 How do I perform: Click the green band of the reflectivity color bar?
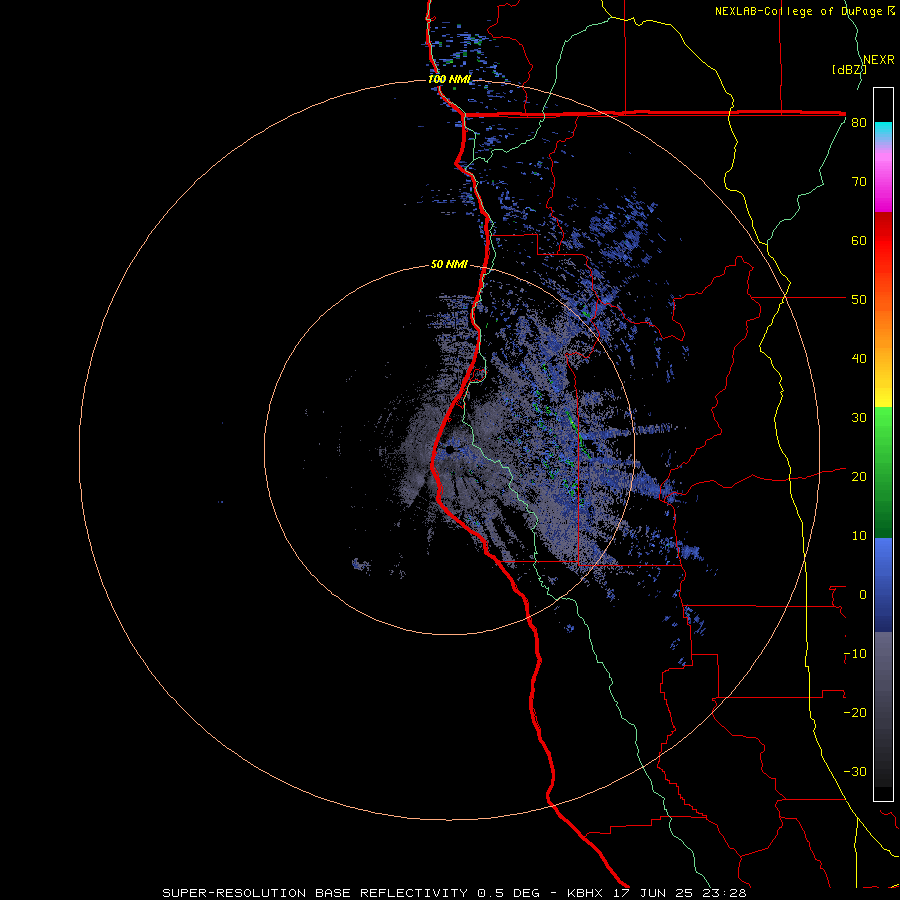[883, 472]
